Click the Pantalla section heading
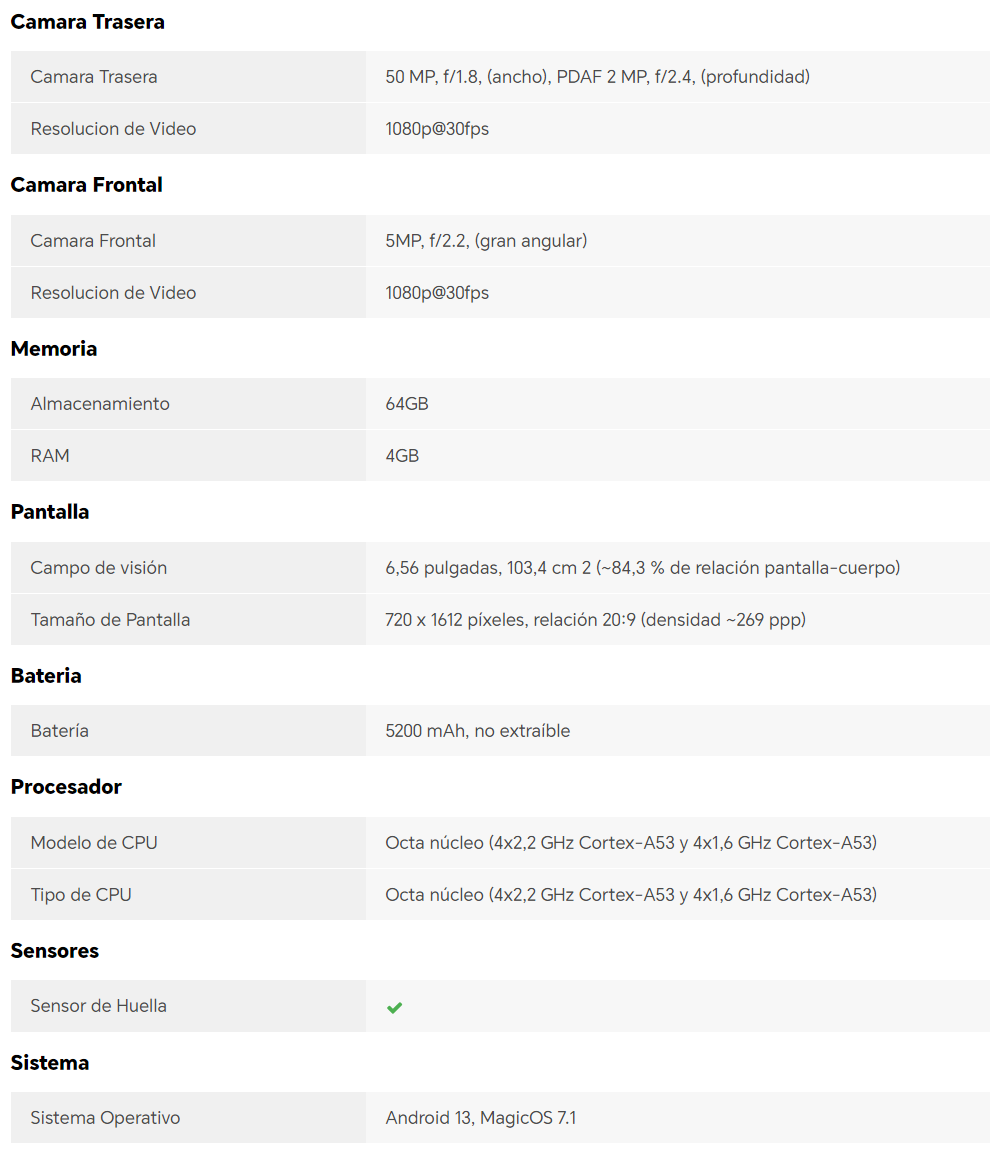The height and width of the screenshot is (1172, 990). click(x=50, y=512)
